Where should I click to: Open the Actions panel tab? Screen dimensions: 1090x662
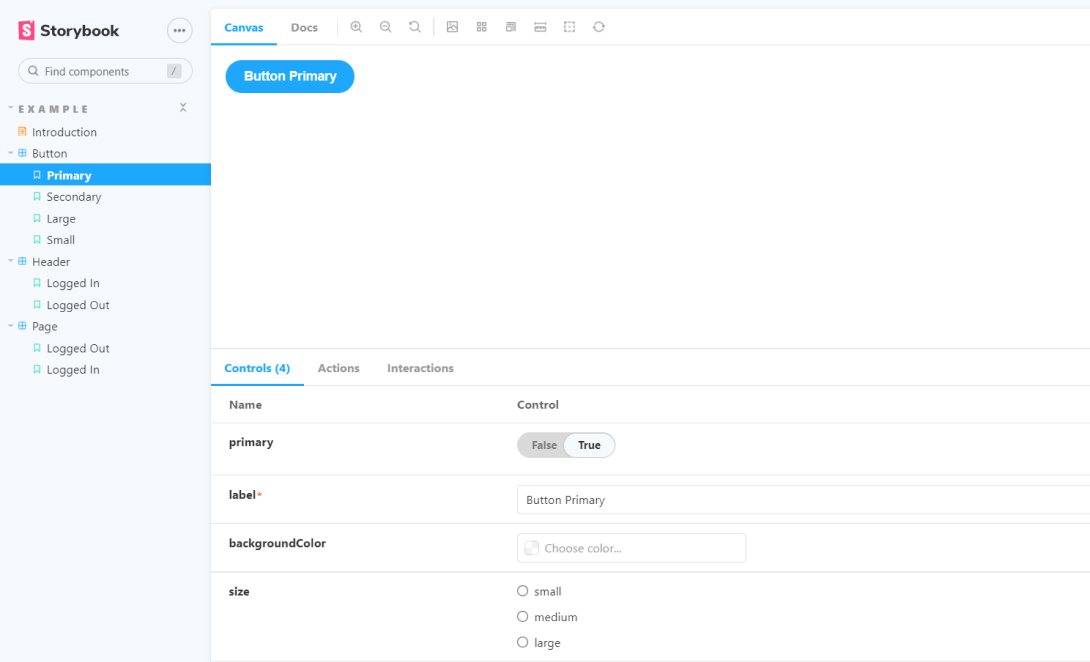point(338,368)
